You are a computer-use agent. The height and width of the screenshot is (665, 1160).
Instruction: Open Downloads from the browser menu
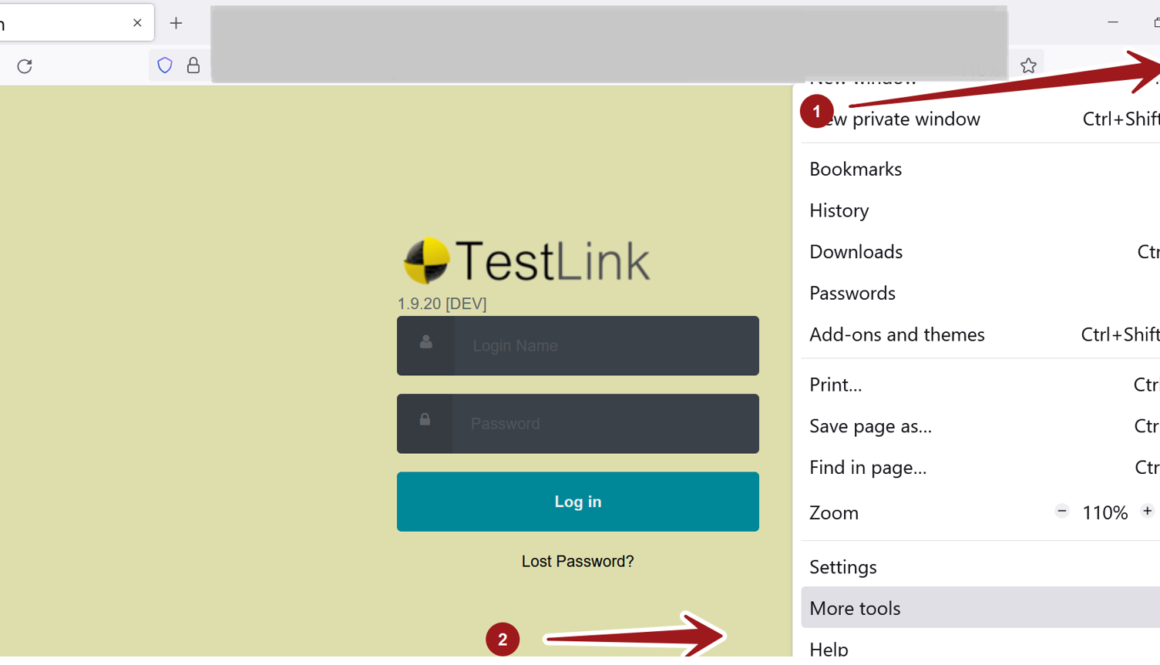(980, 252)
